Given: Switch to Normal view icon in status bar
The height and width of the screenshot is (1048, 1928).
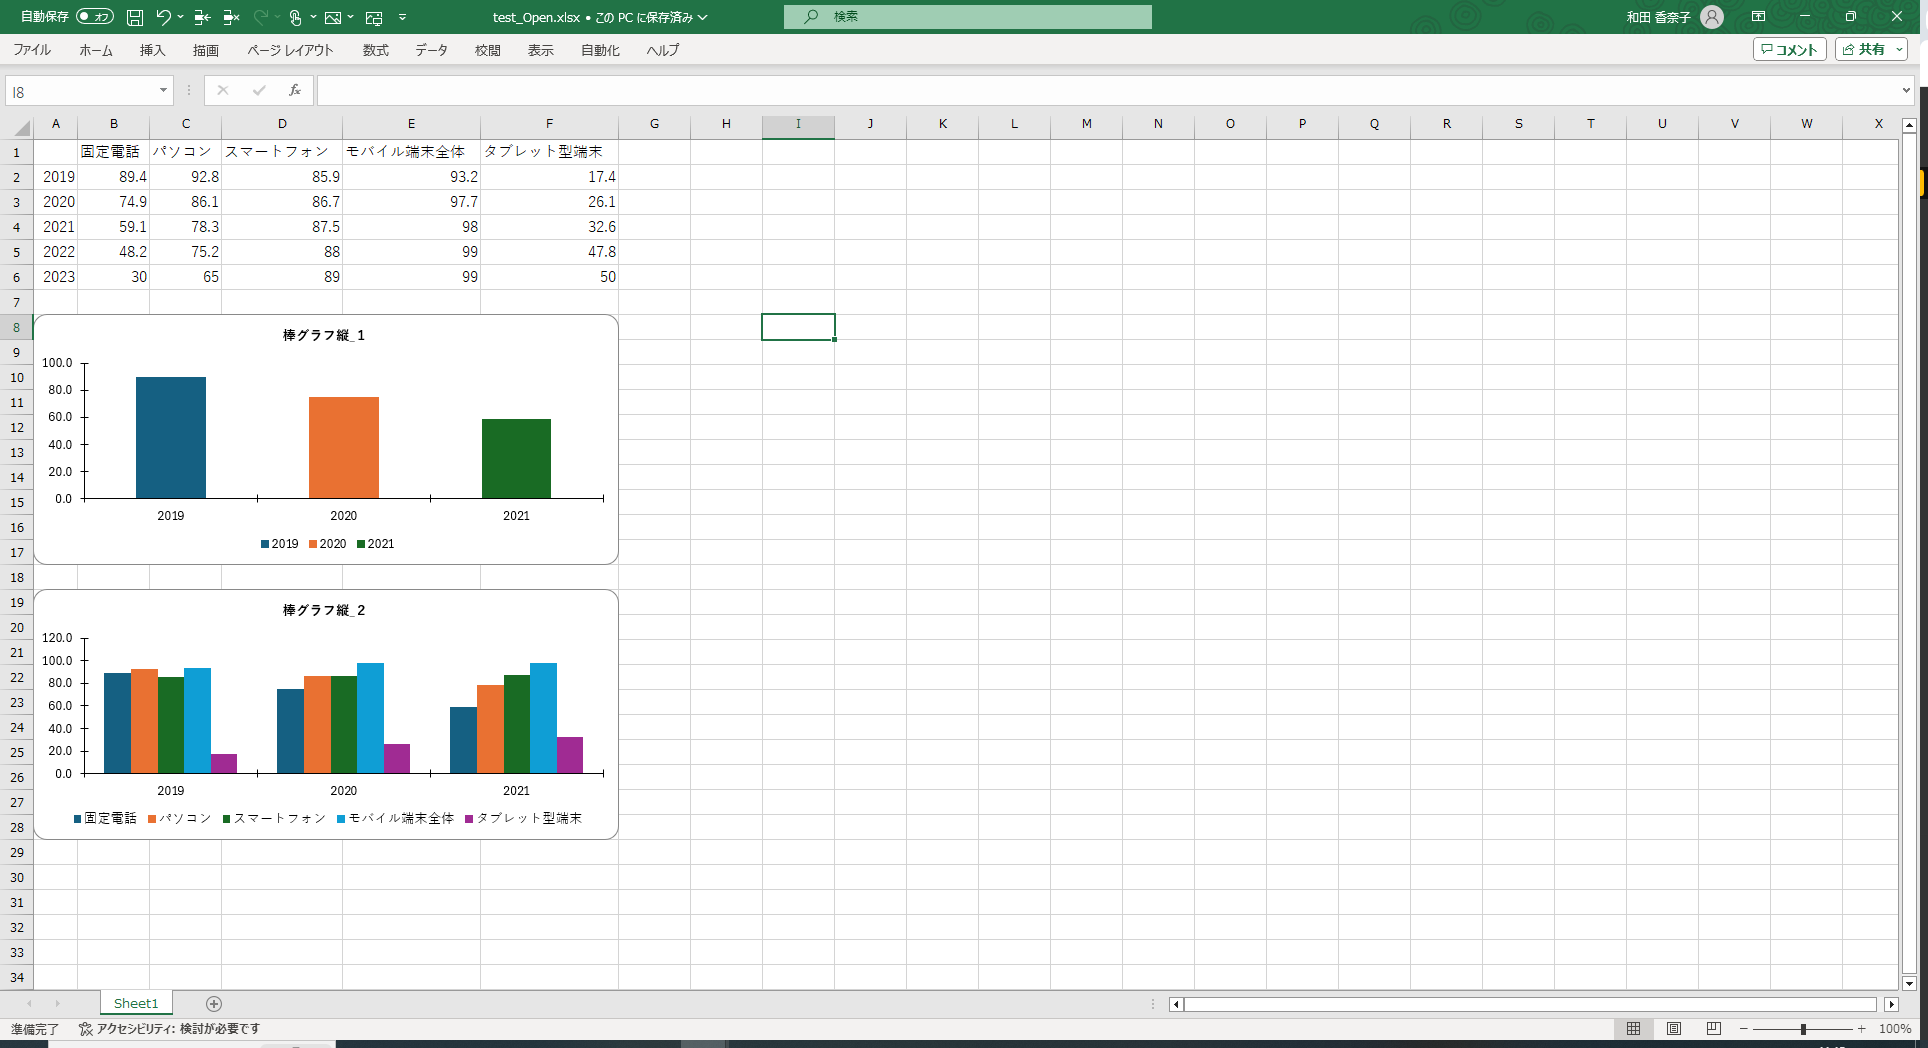Looking at the screenshot, I should (x=1633, y=1029).
